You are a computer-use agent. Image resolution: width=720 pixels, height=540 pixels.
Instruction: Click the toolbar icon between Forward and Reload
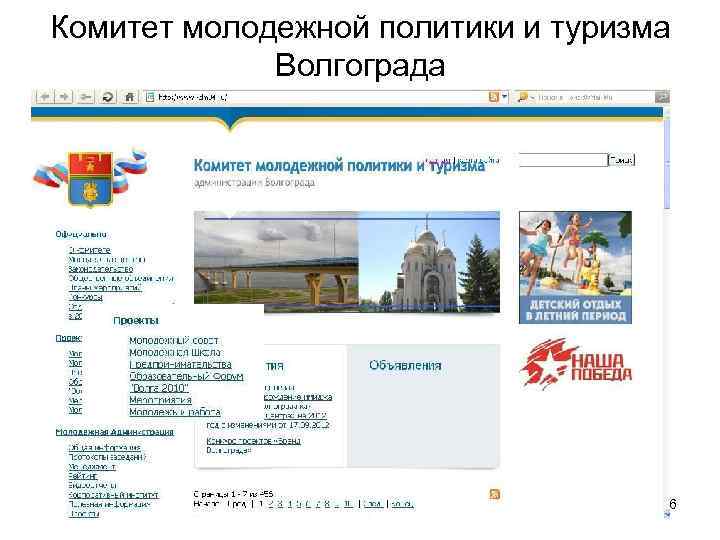coord(85,97)
